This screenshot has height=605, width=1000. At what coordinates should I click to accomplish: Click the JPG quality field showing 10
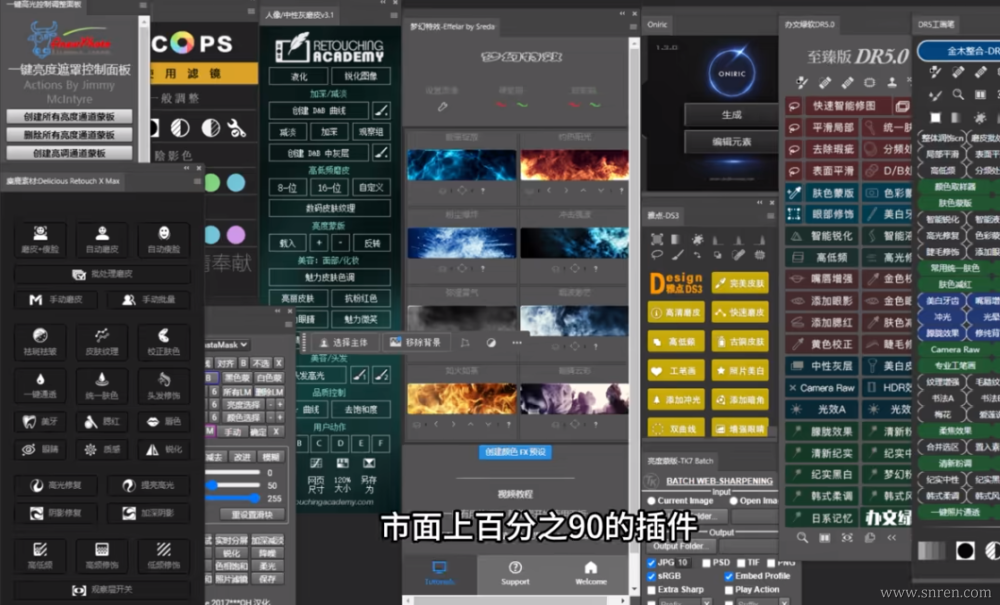point(683,563)
